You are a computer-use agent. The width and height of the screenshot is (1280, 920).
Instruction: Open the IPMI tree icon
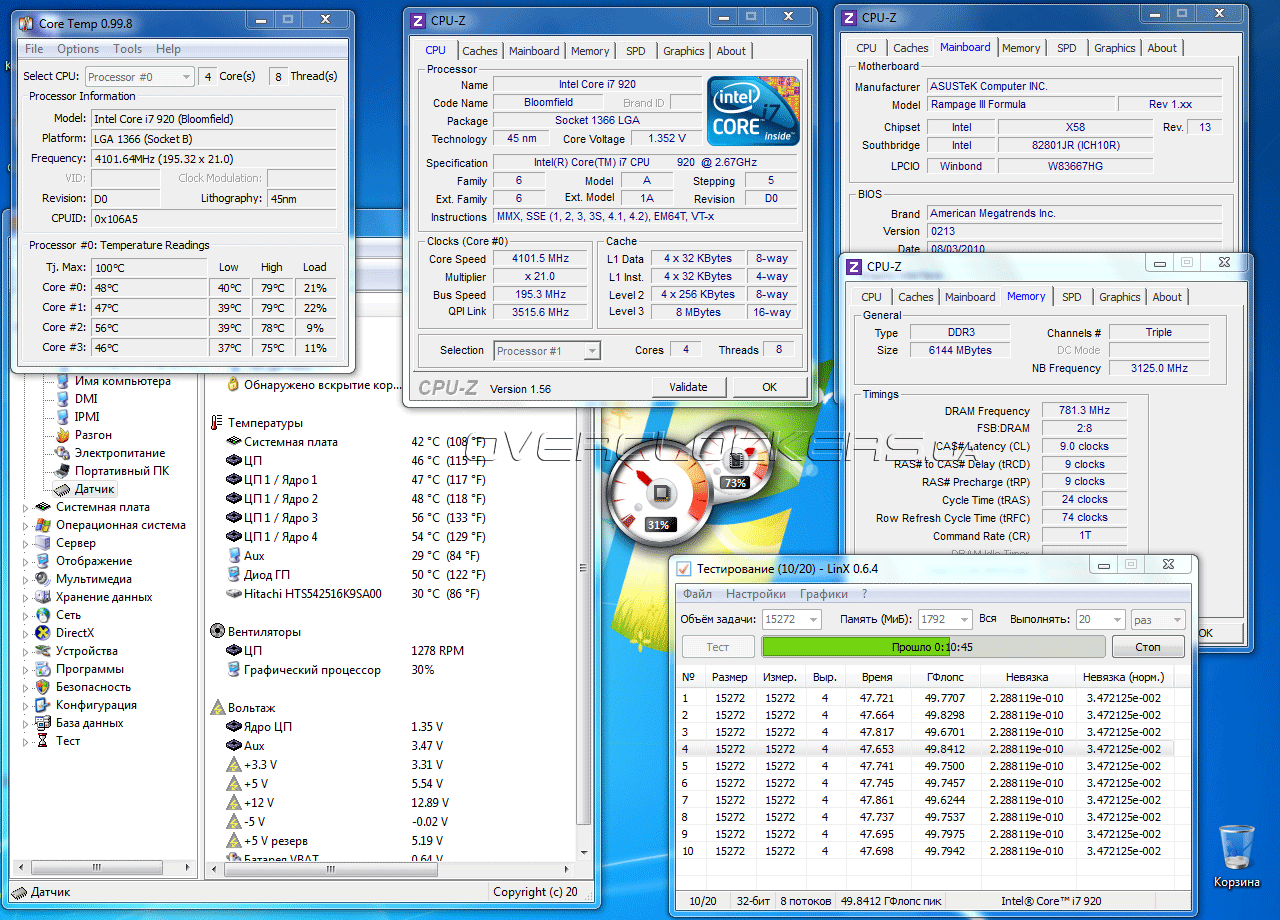click(x=62, y=417)
